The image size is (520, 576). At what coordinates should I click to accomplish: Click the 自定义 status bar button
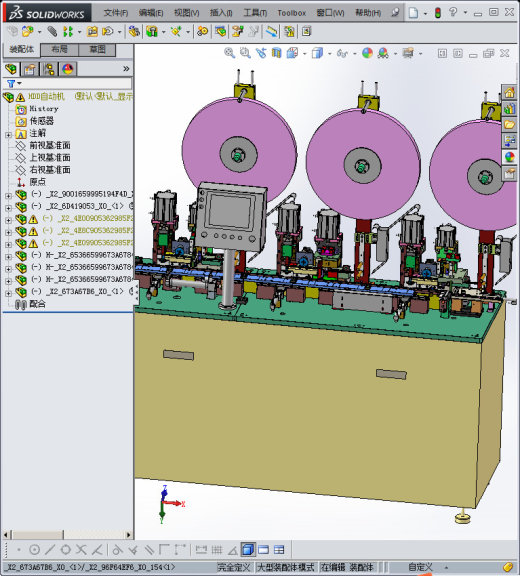(420, 567)
